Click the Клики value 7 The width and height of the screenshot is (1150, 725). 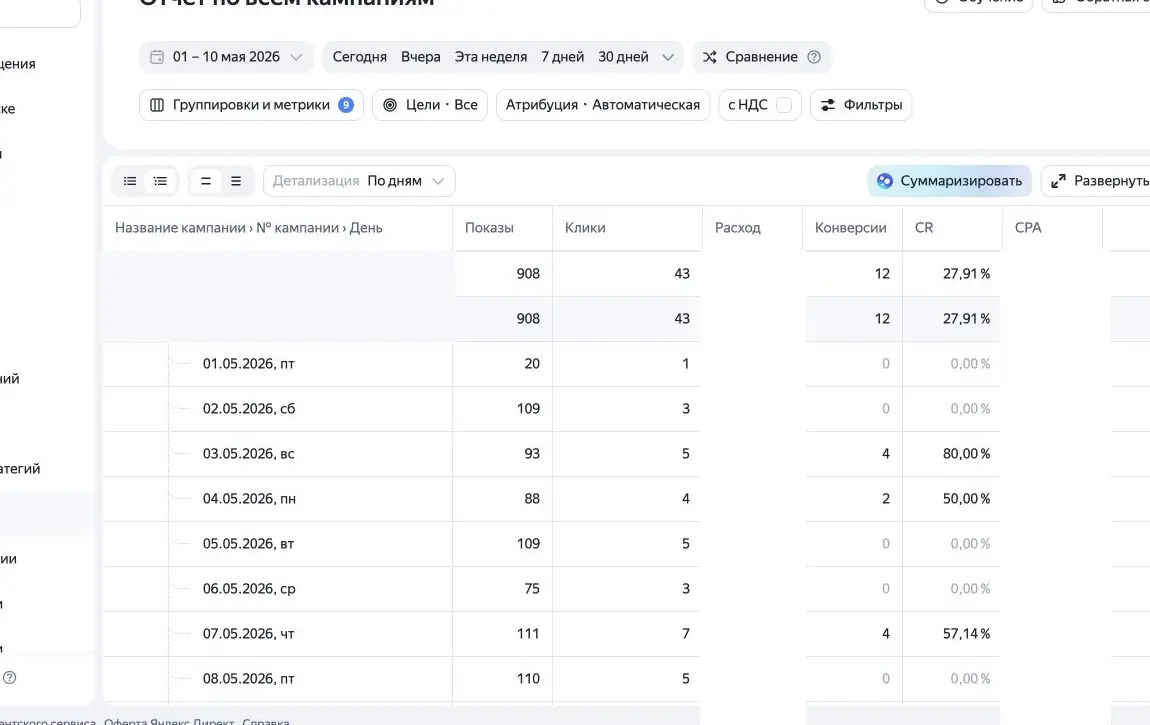[x=686, y=634]
